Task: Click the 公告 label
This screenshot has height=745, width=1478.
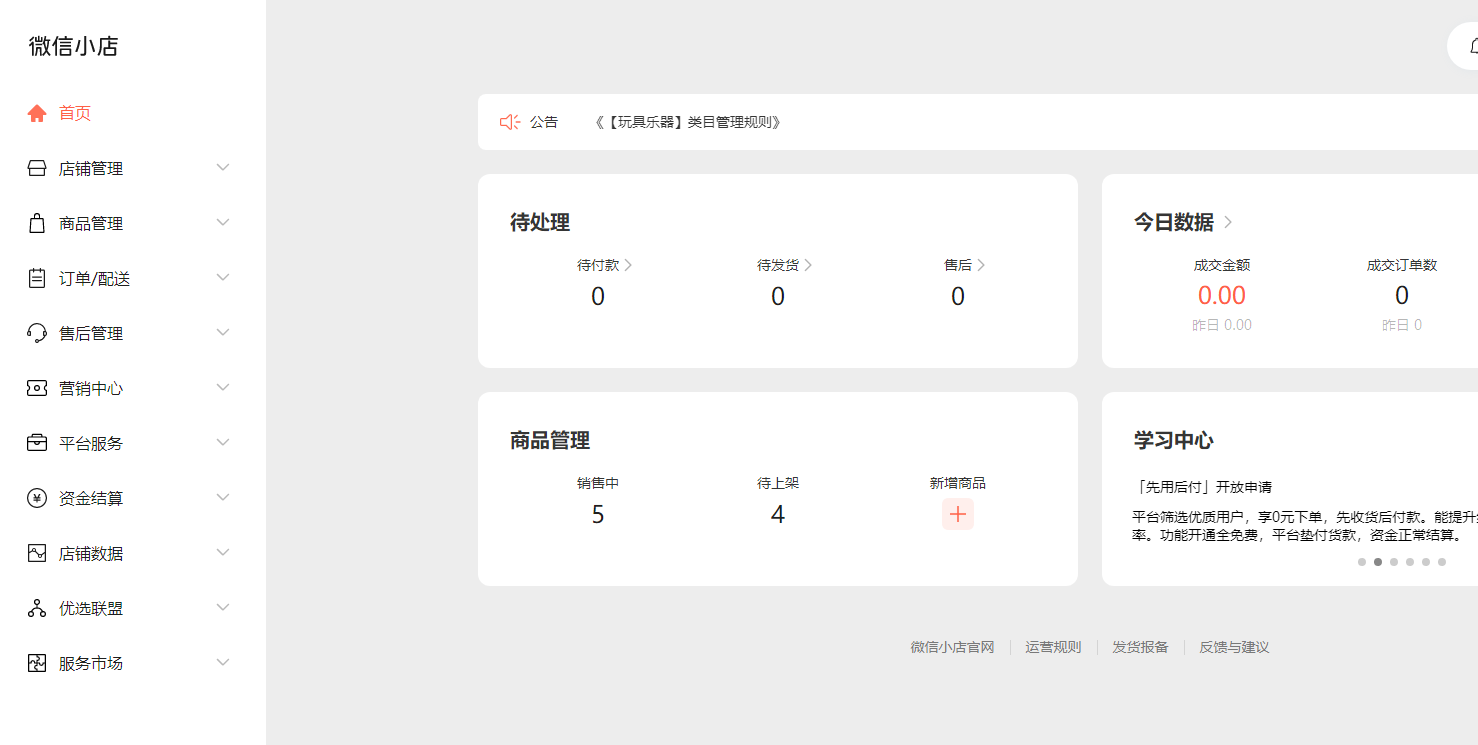Action: (544, 122)
